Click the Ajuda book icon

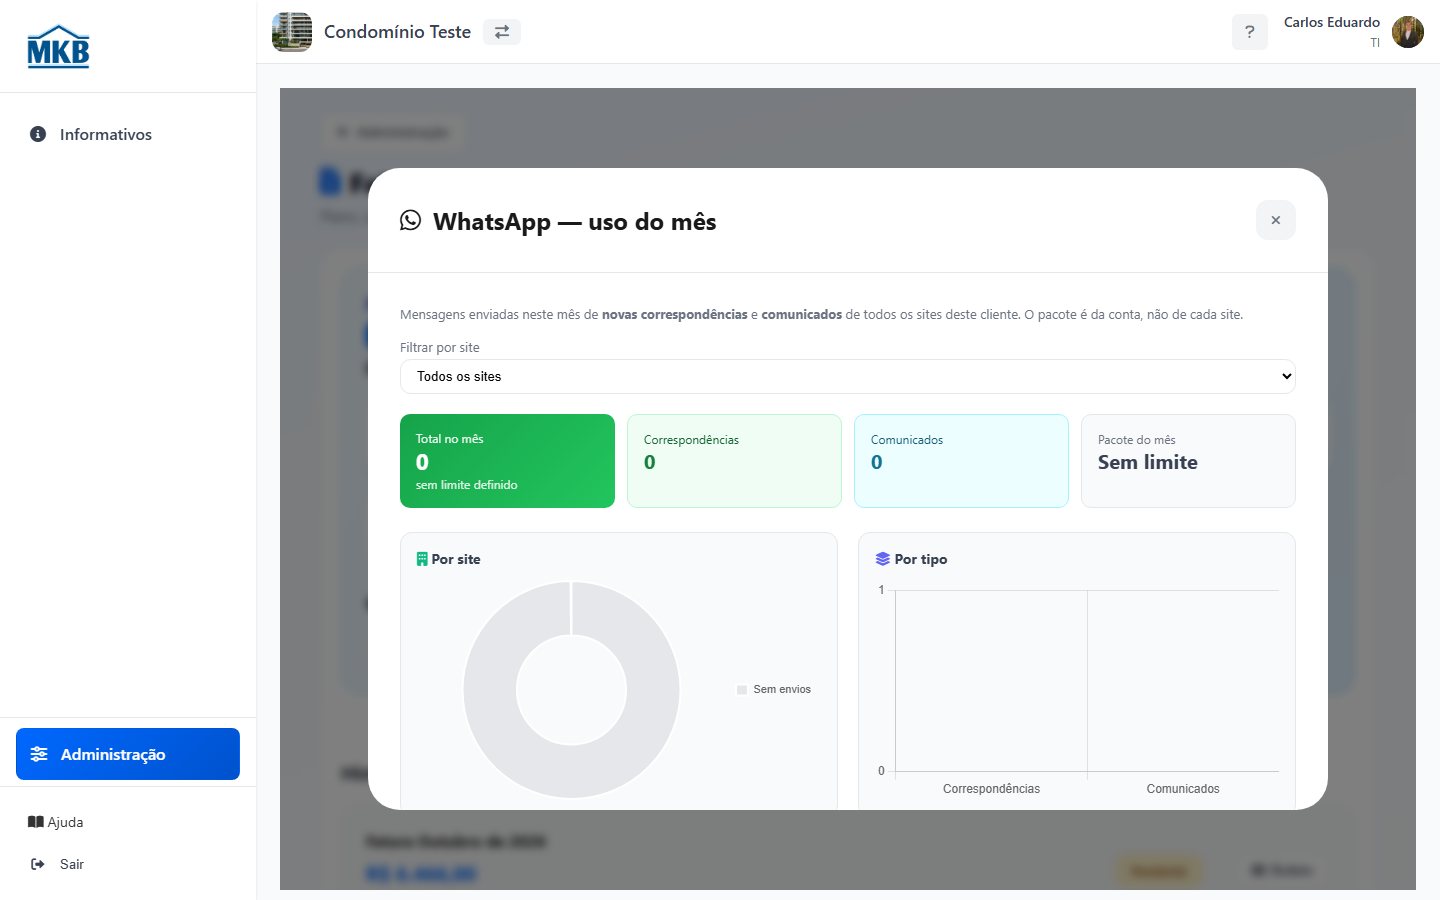pyautogui.click(x=35, y=822)
